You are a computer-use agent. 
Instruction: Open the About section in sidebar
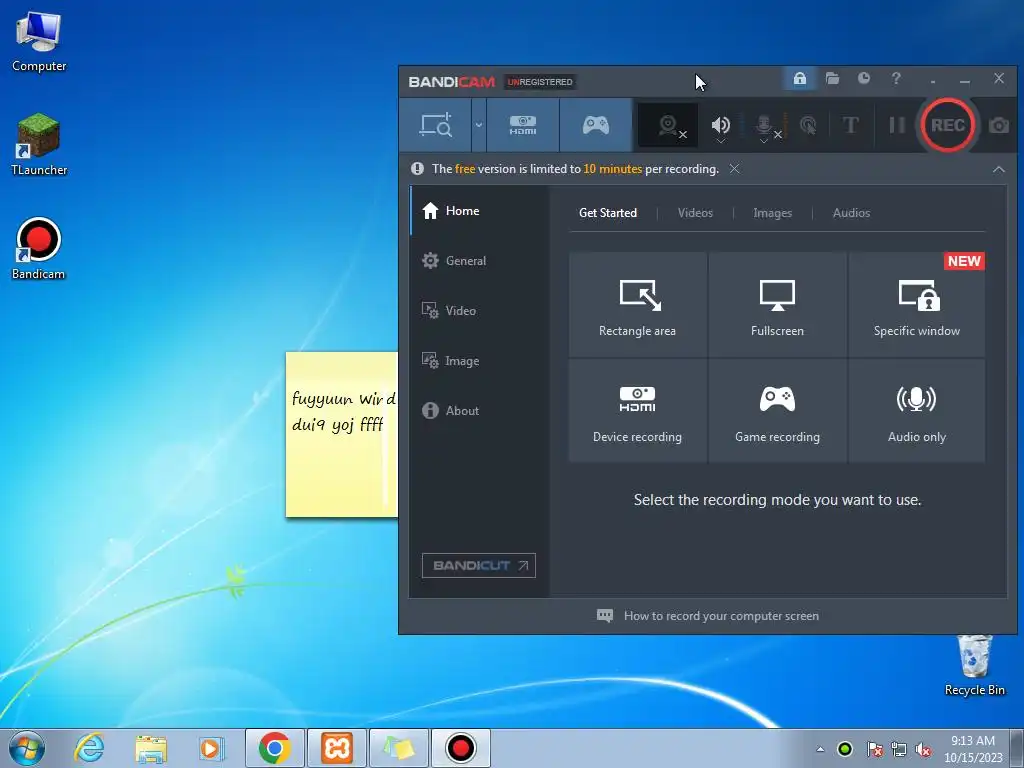point(480,411)
